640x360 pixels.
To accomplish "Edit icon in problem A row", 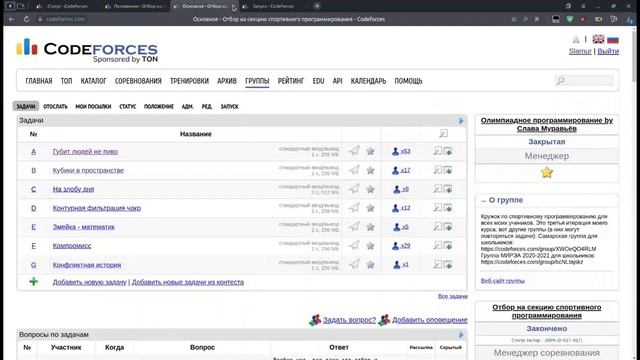I will pyautogui.click(x=437, y=151).
